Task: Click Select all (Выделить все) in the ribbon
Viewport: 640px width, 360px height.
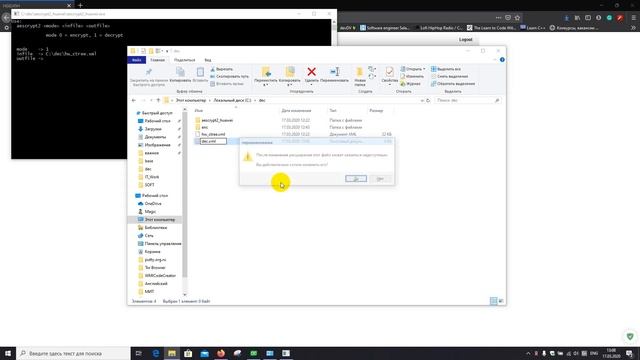Action: [x=446, y=69]
